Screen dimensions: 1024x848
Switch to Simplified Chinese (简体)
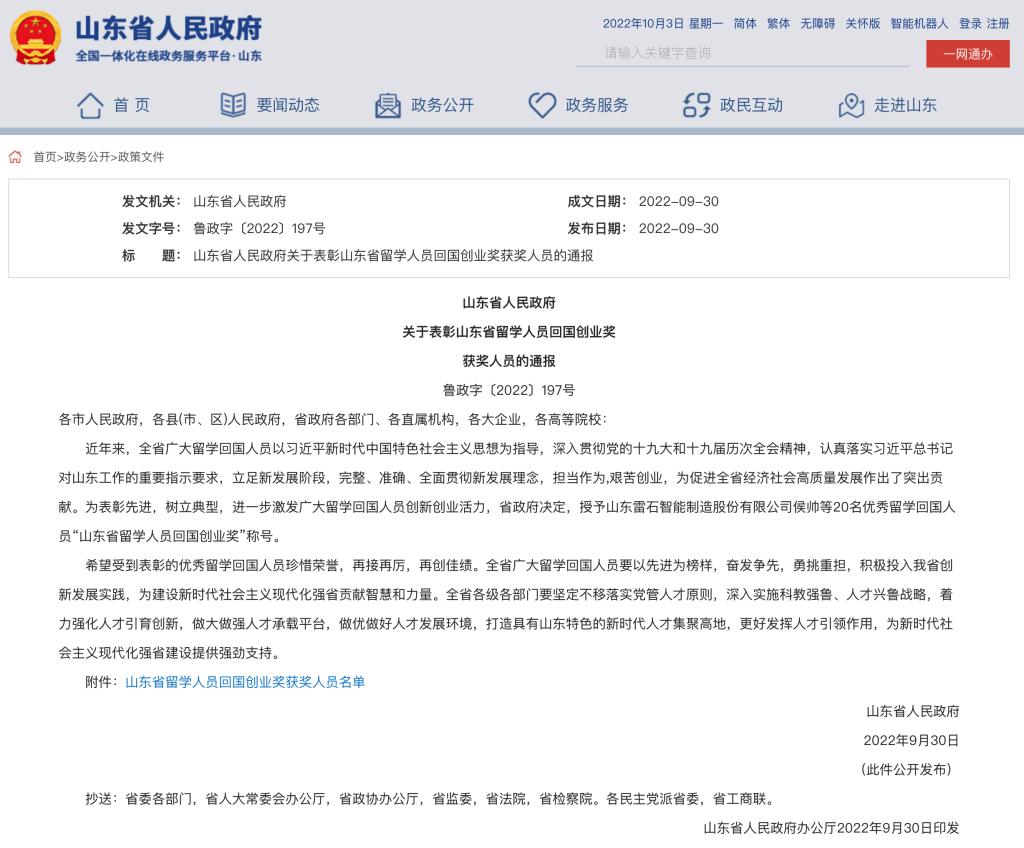[745, 23]
